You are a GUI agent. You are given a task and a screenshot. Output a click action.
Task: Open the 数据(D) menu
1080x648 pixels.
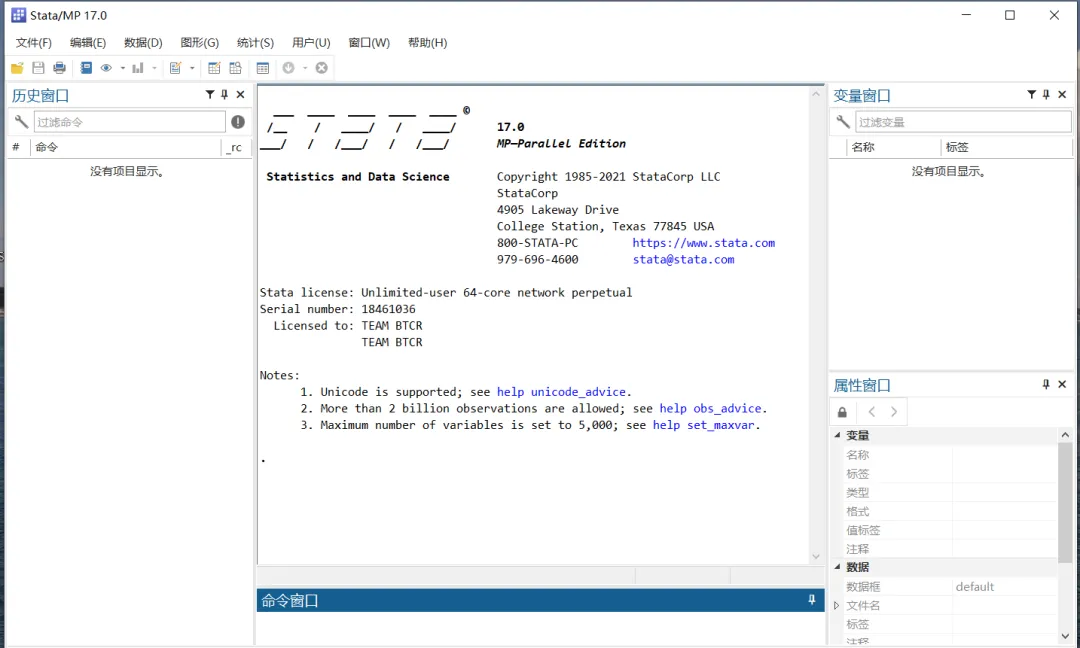143,43
